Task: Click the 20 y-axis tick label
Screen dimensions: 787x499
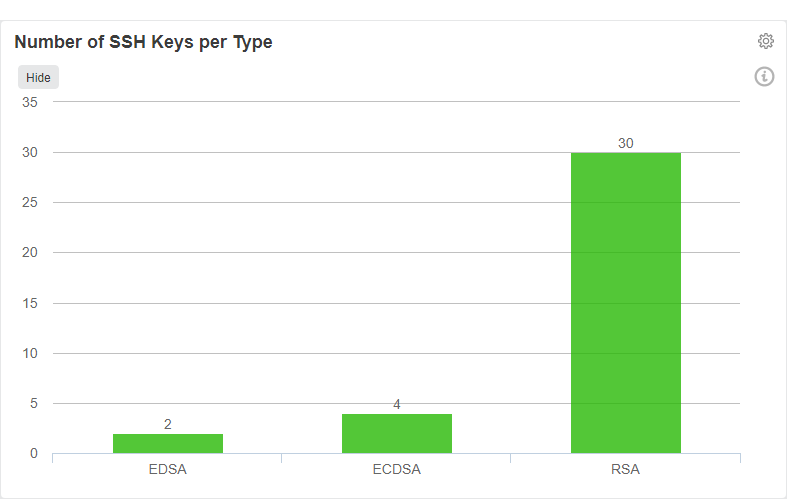Action: (29, 252)
